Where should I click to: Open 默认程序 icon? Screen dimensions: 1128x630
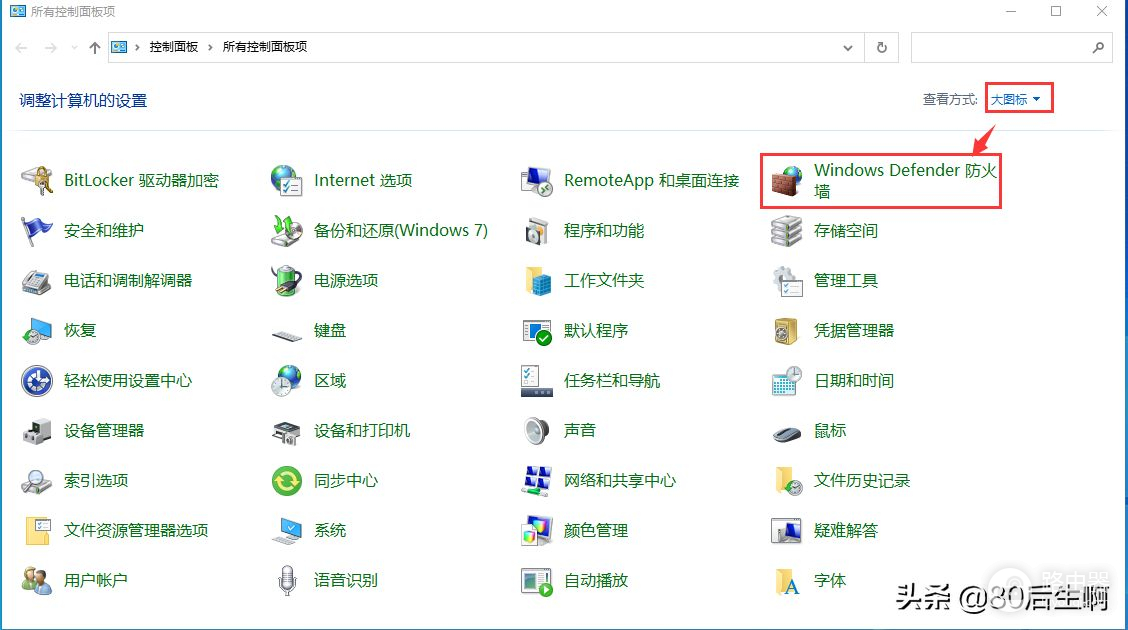(x=537, y=331)
